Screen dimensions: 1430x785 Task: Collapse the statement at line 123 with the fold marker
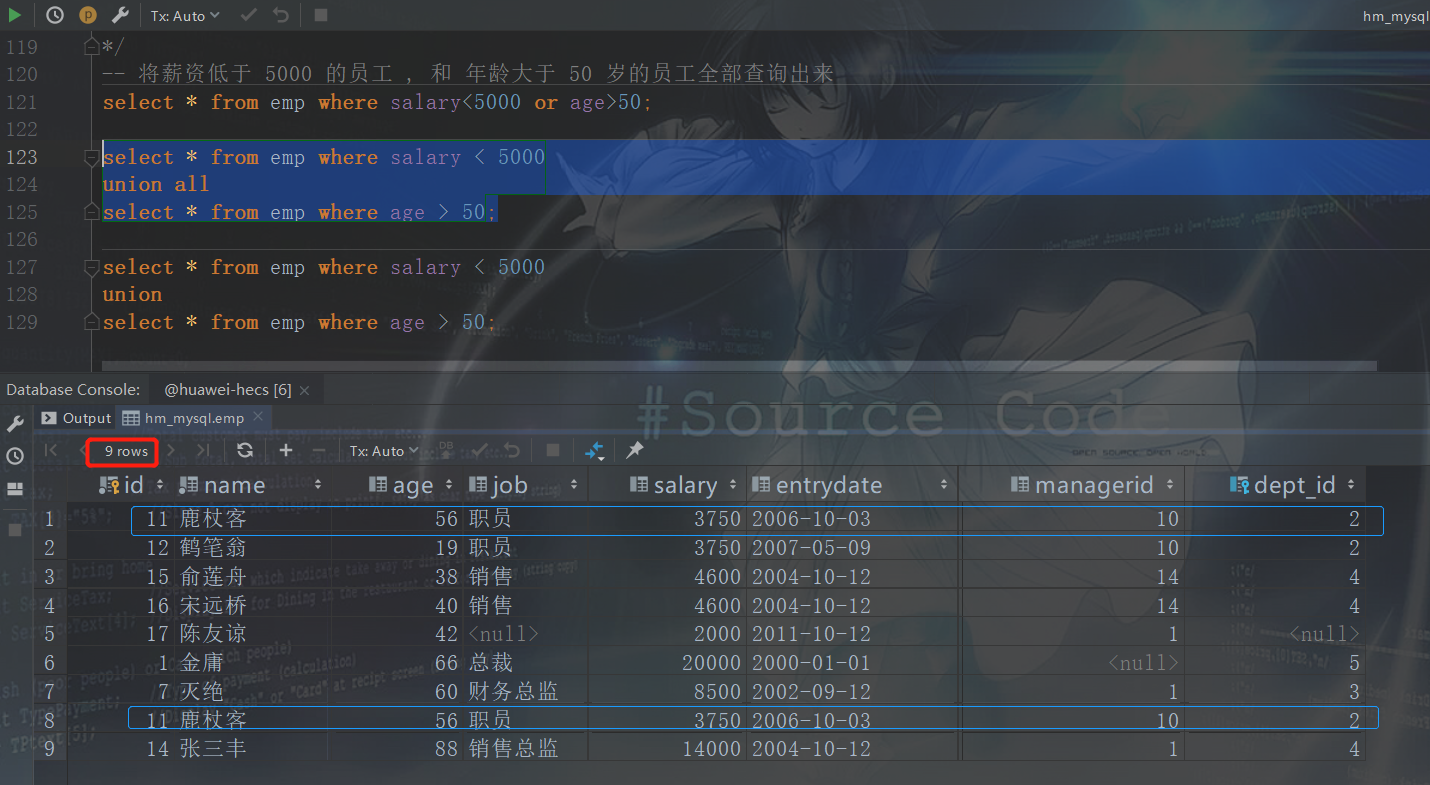[92, 157]
